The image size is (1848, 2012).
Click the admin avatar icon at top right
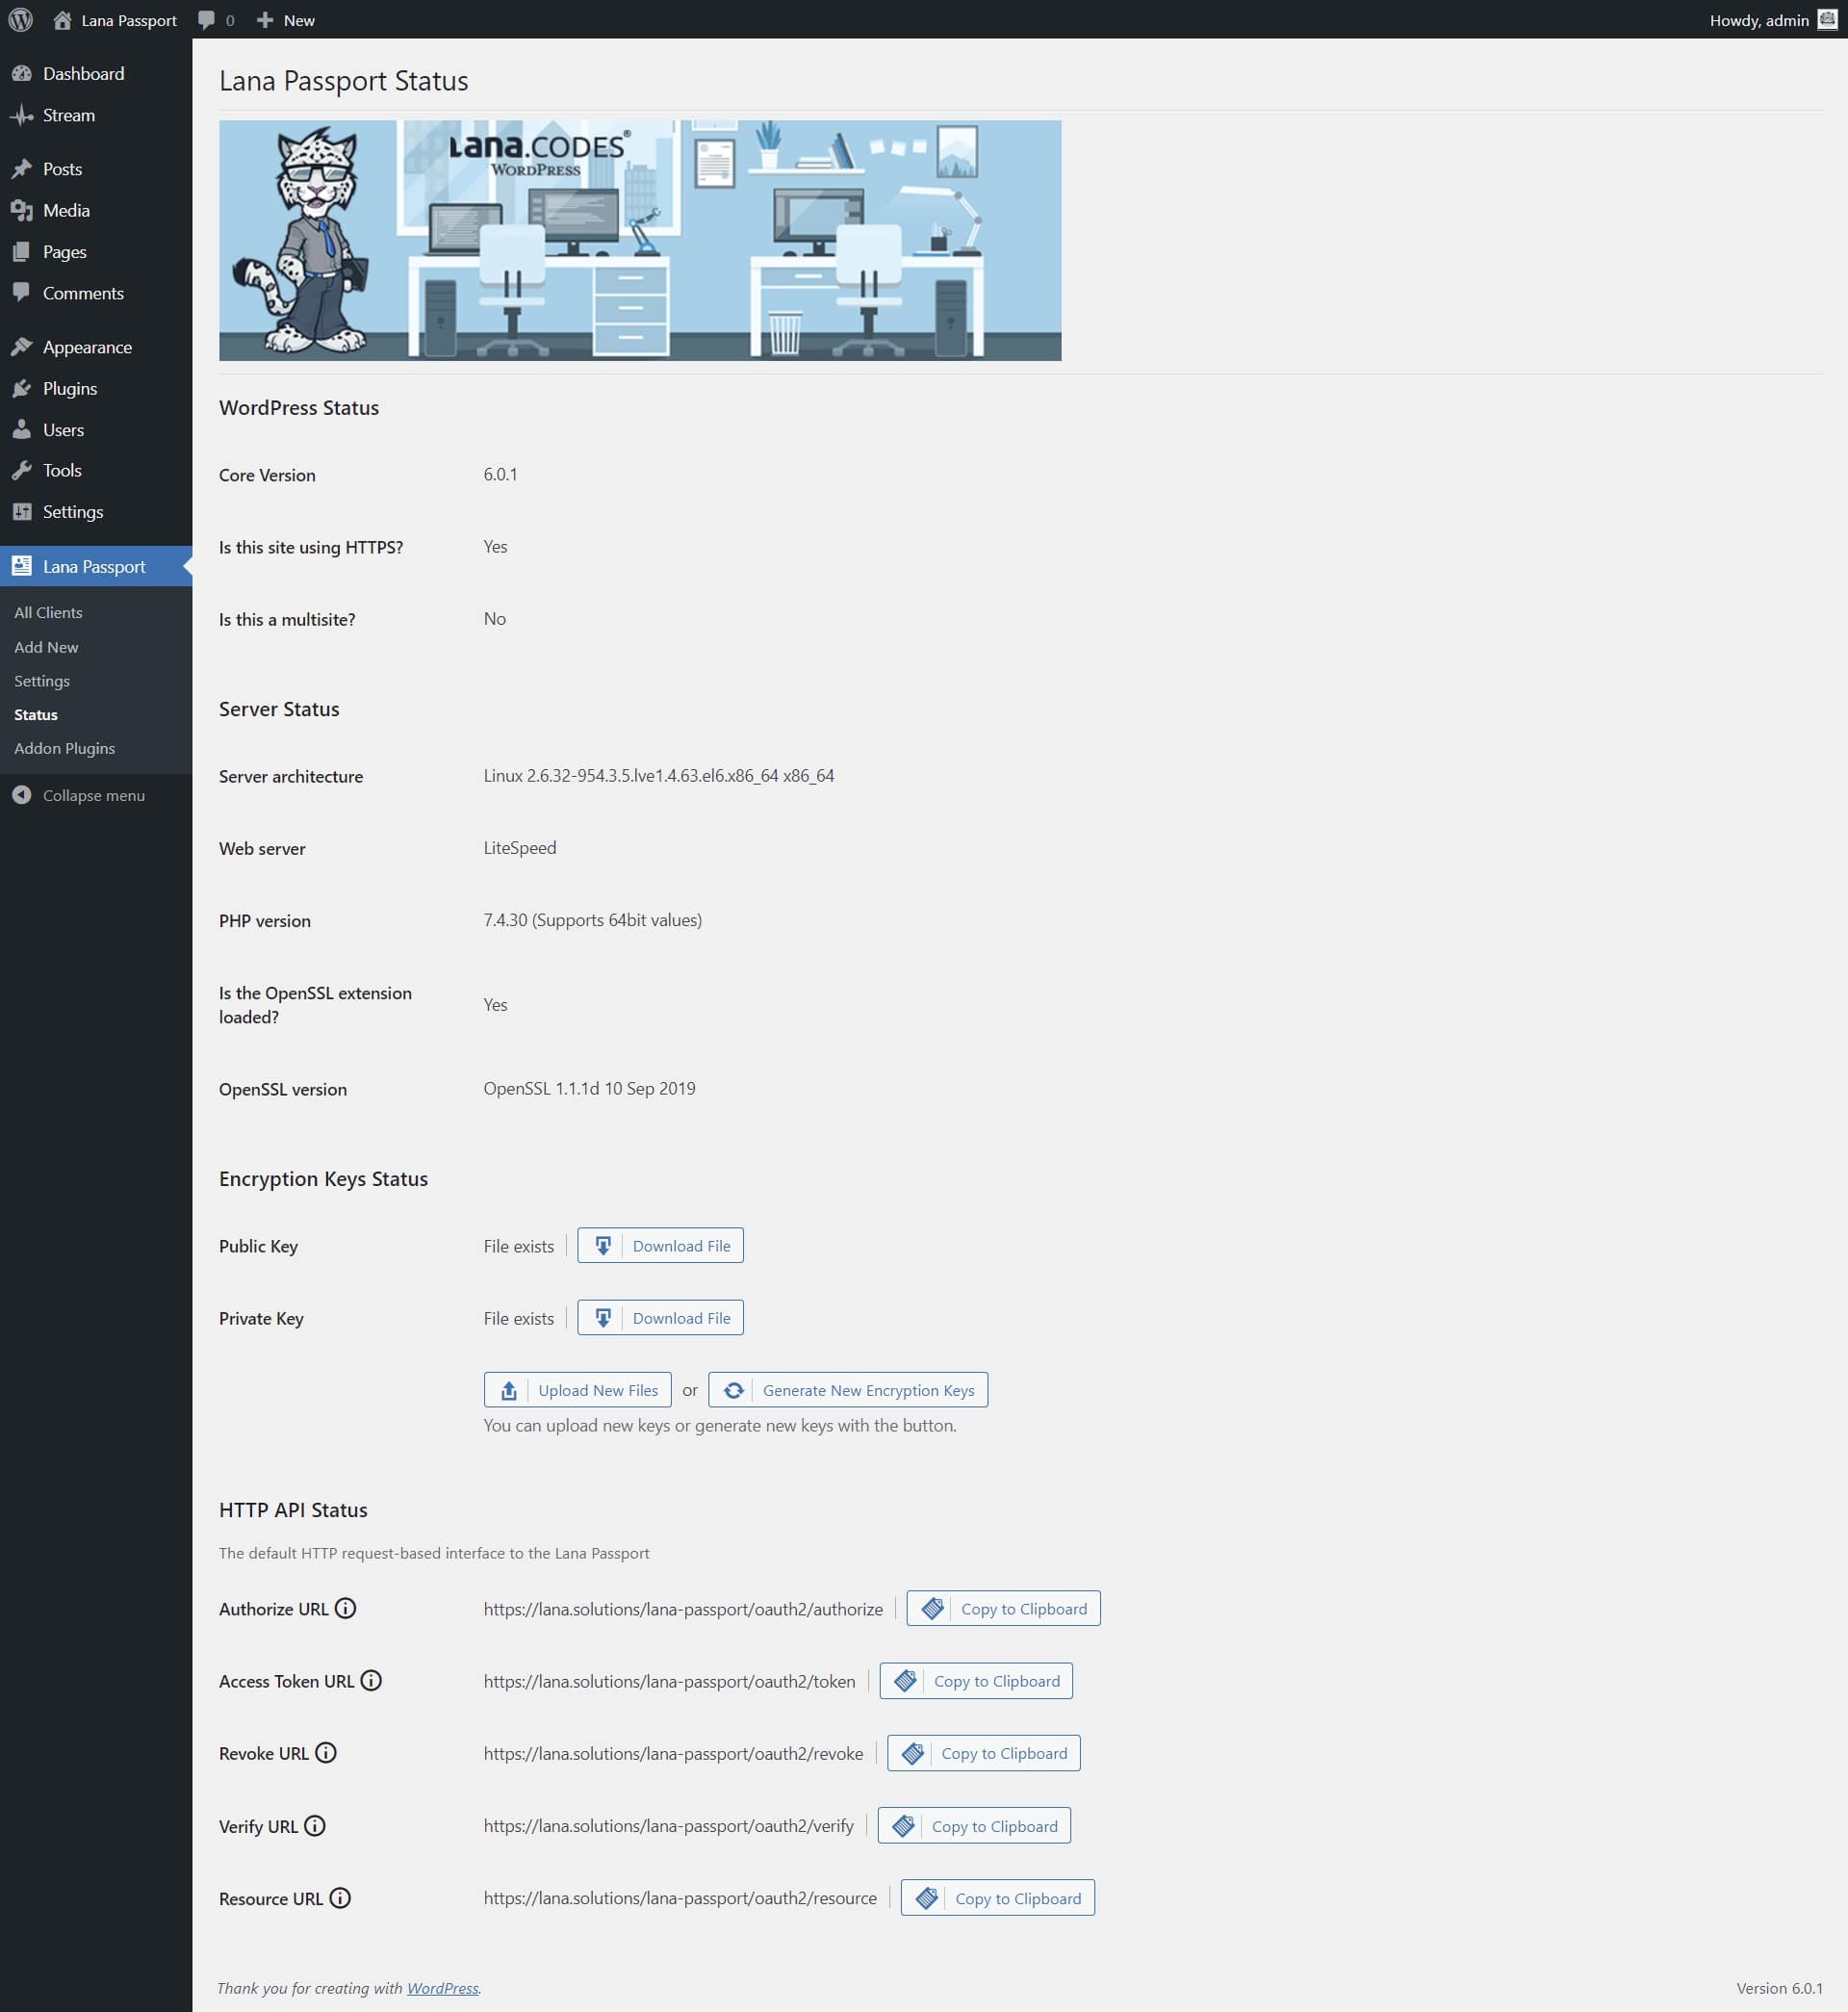point(1826,20)
